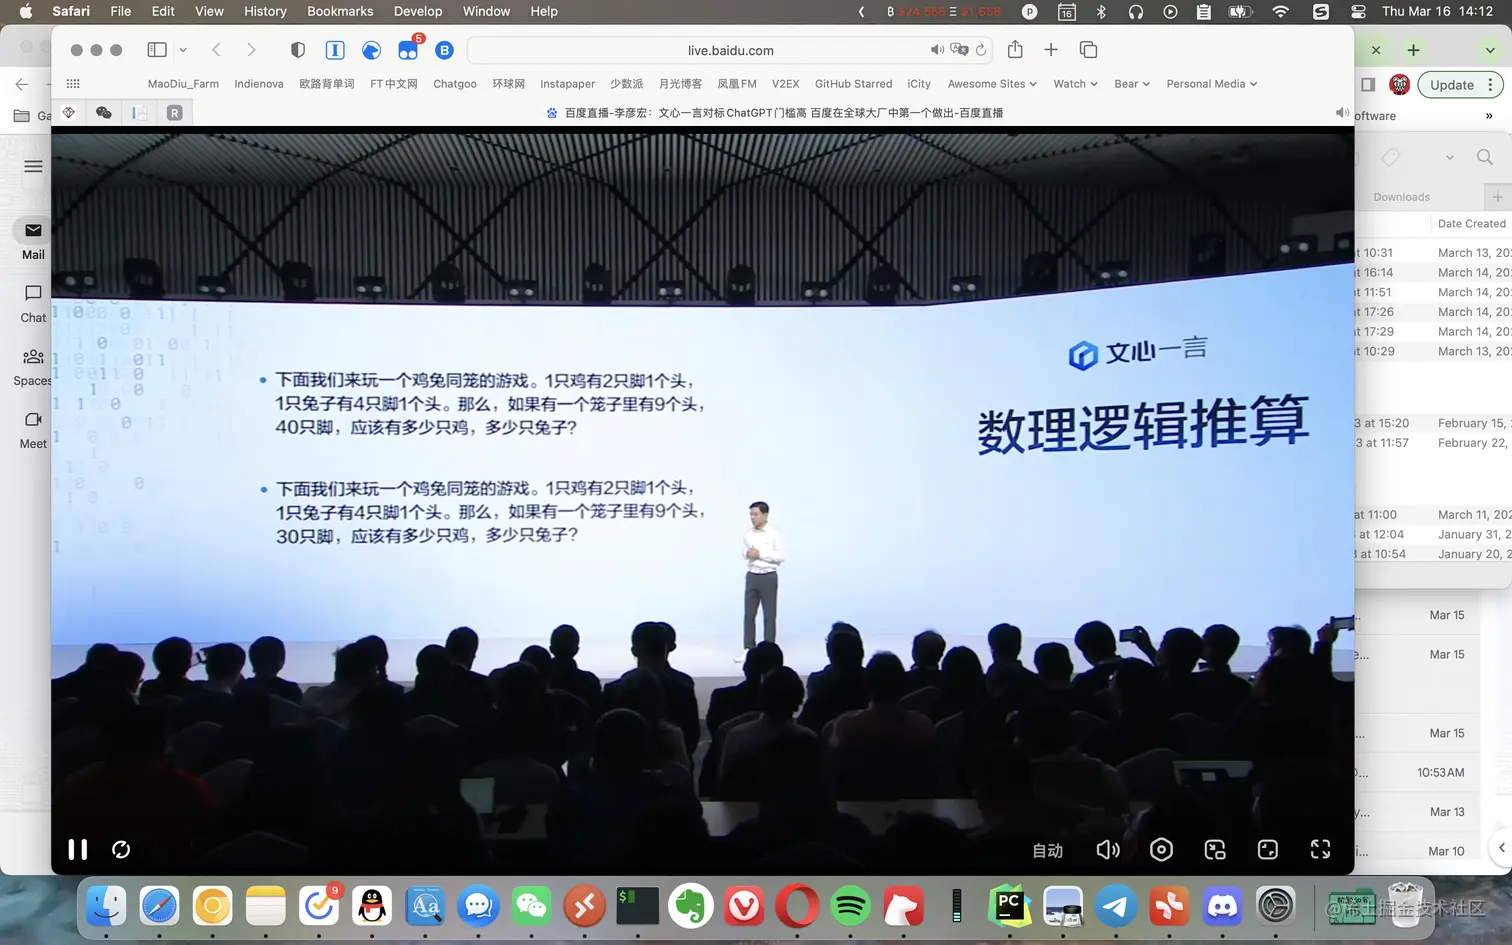Select the 百度直播 live tab
Viewport: 1512px width, 945px height.
[774, 113]
